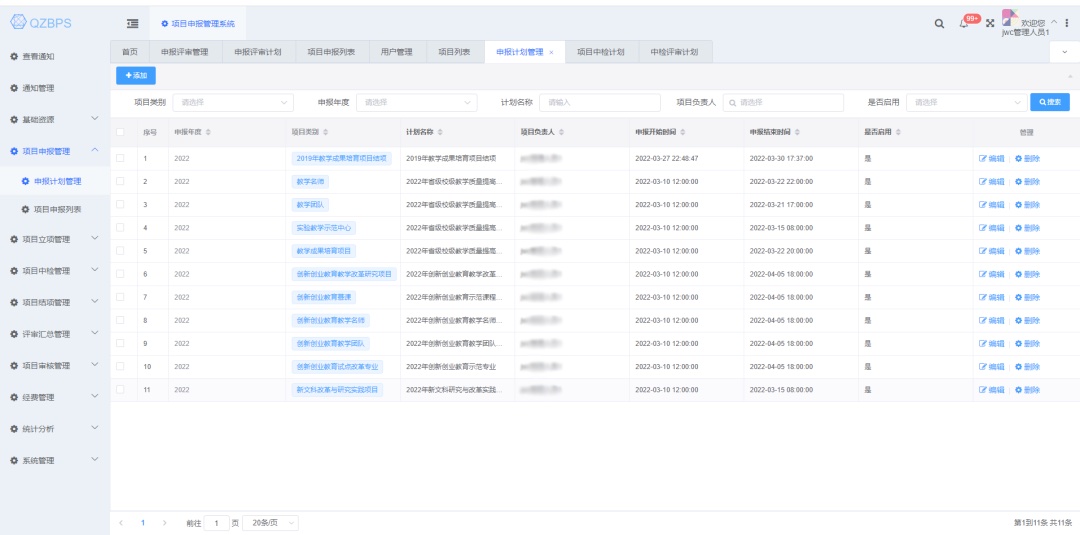
Task: Open 项目申报列表 in the sidebar
Action: [57, 209]
